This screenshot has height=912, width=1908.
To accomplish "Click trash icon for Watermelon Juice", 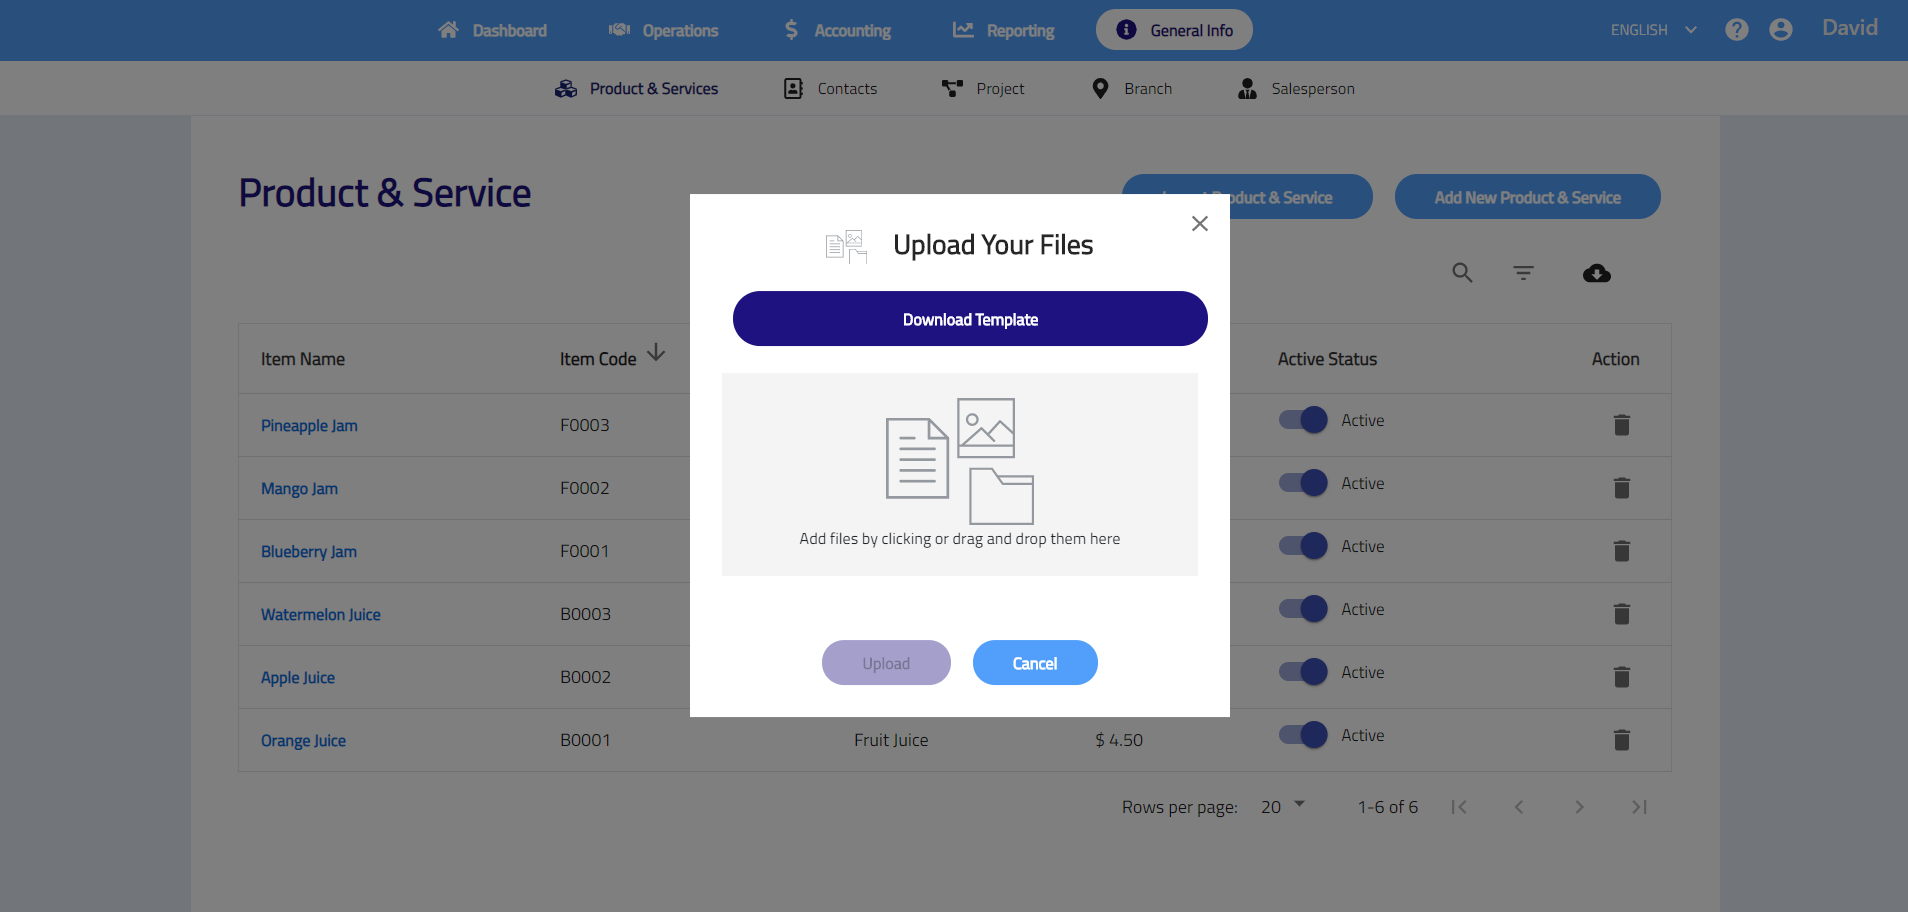I will [x=1621, y=614].
